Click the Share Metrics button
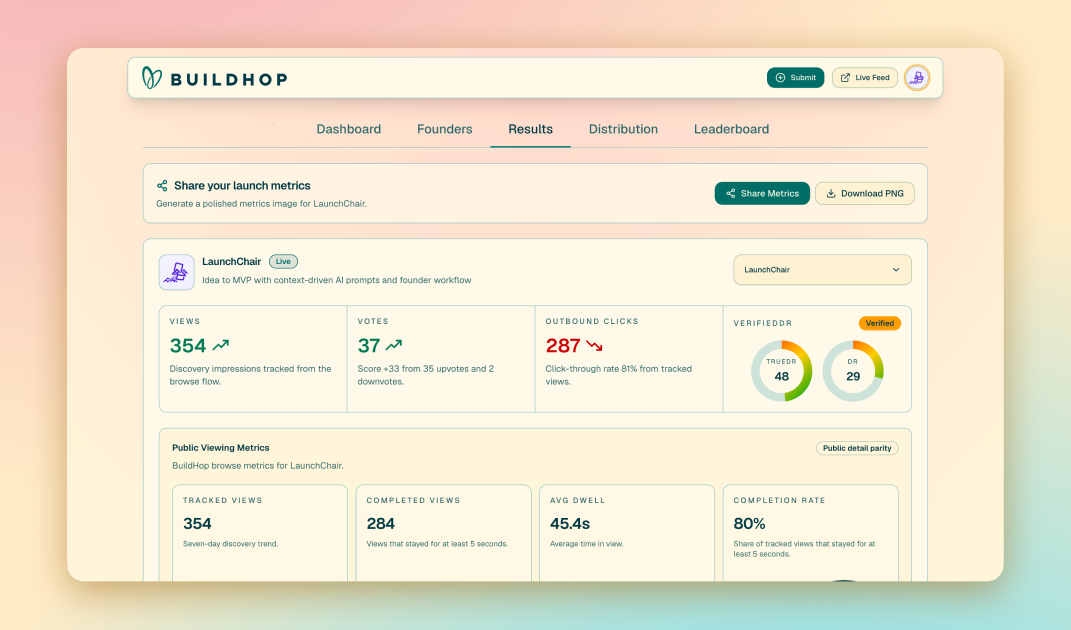1071x630 pixels. coord(762,193)
